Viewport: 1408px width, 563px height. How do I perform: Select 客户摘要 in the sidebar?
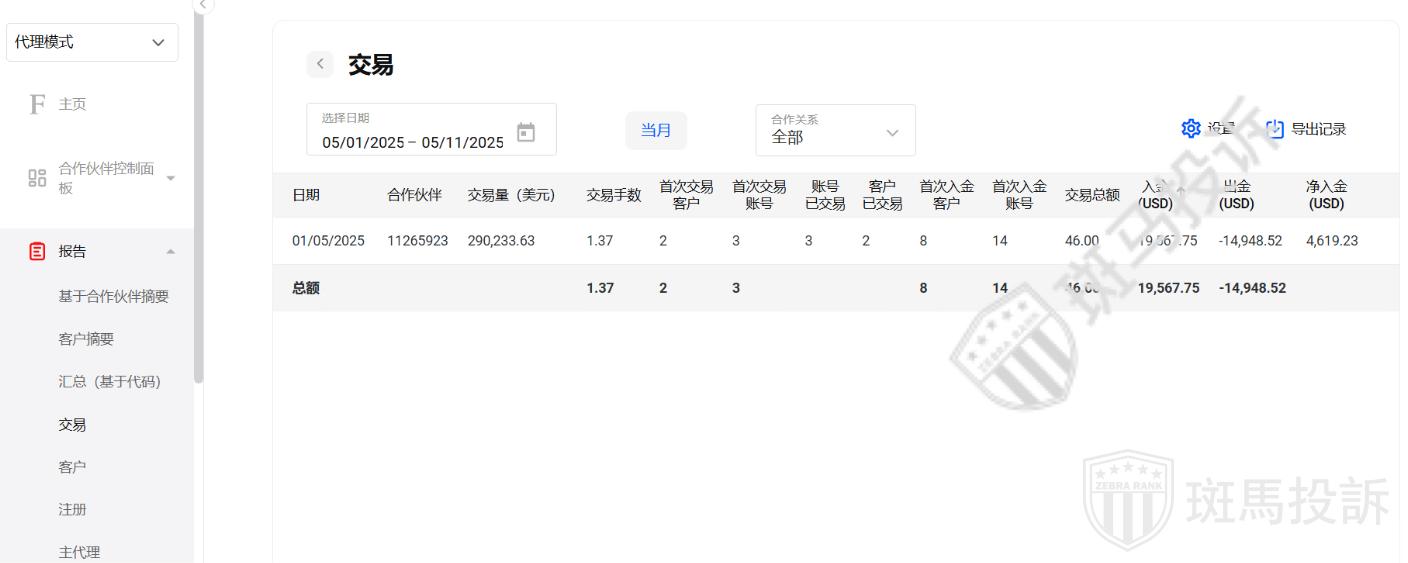[86, 339]
